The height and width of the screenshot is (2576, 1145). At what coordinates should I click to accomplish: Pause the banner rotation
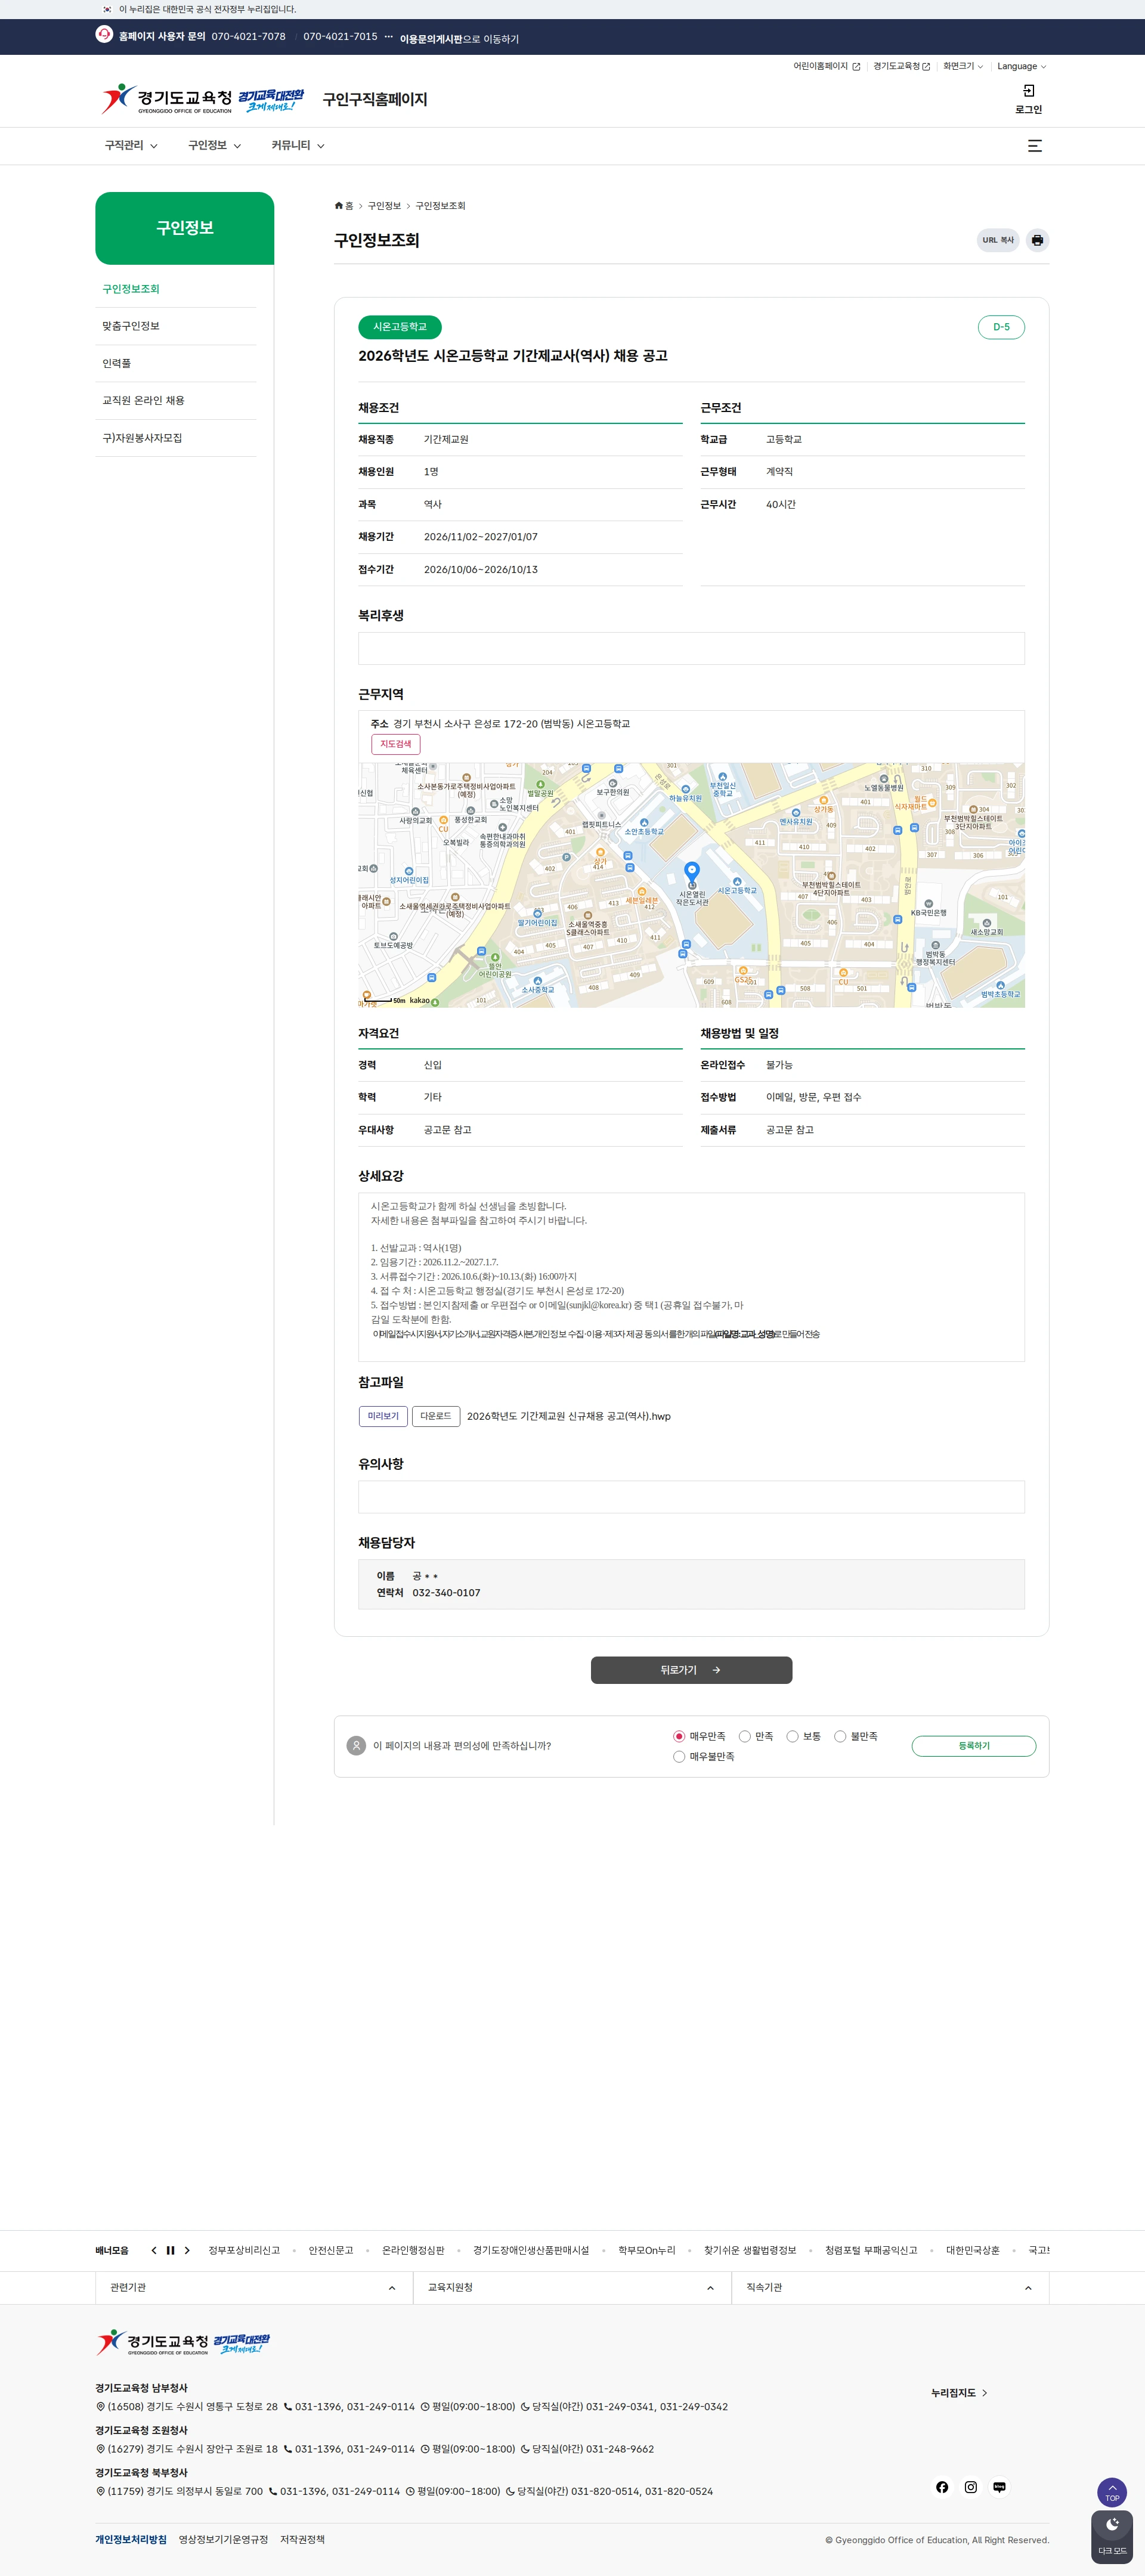pos(170,2250)
